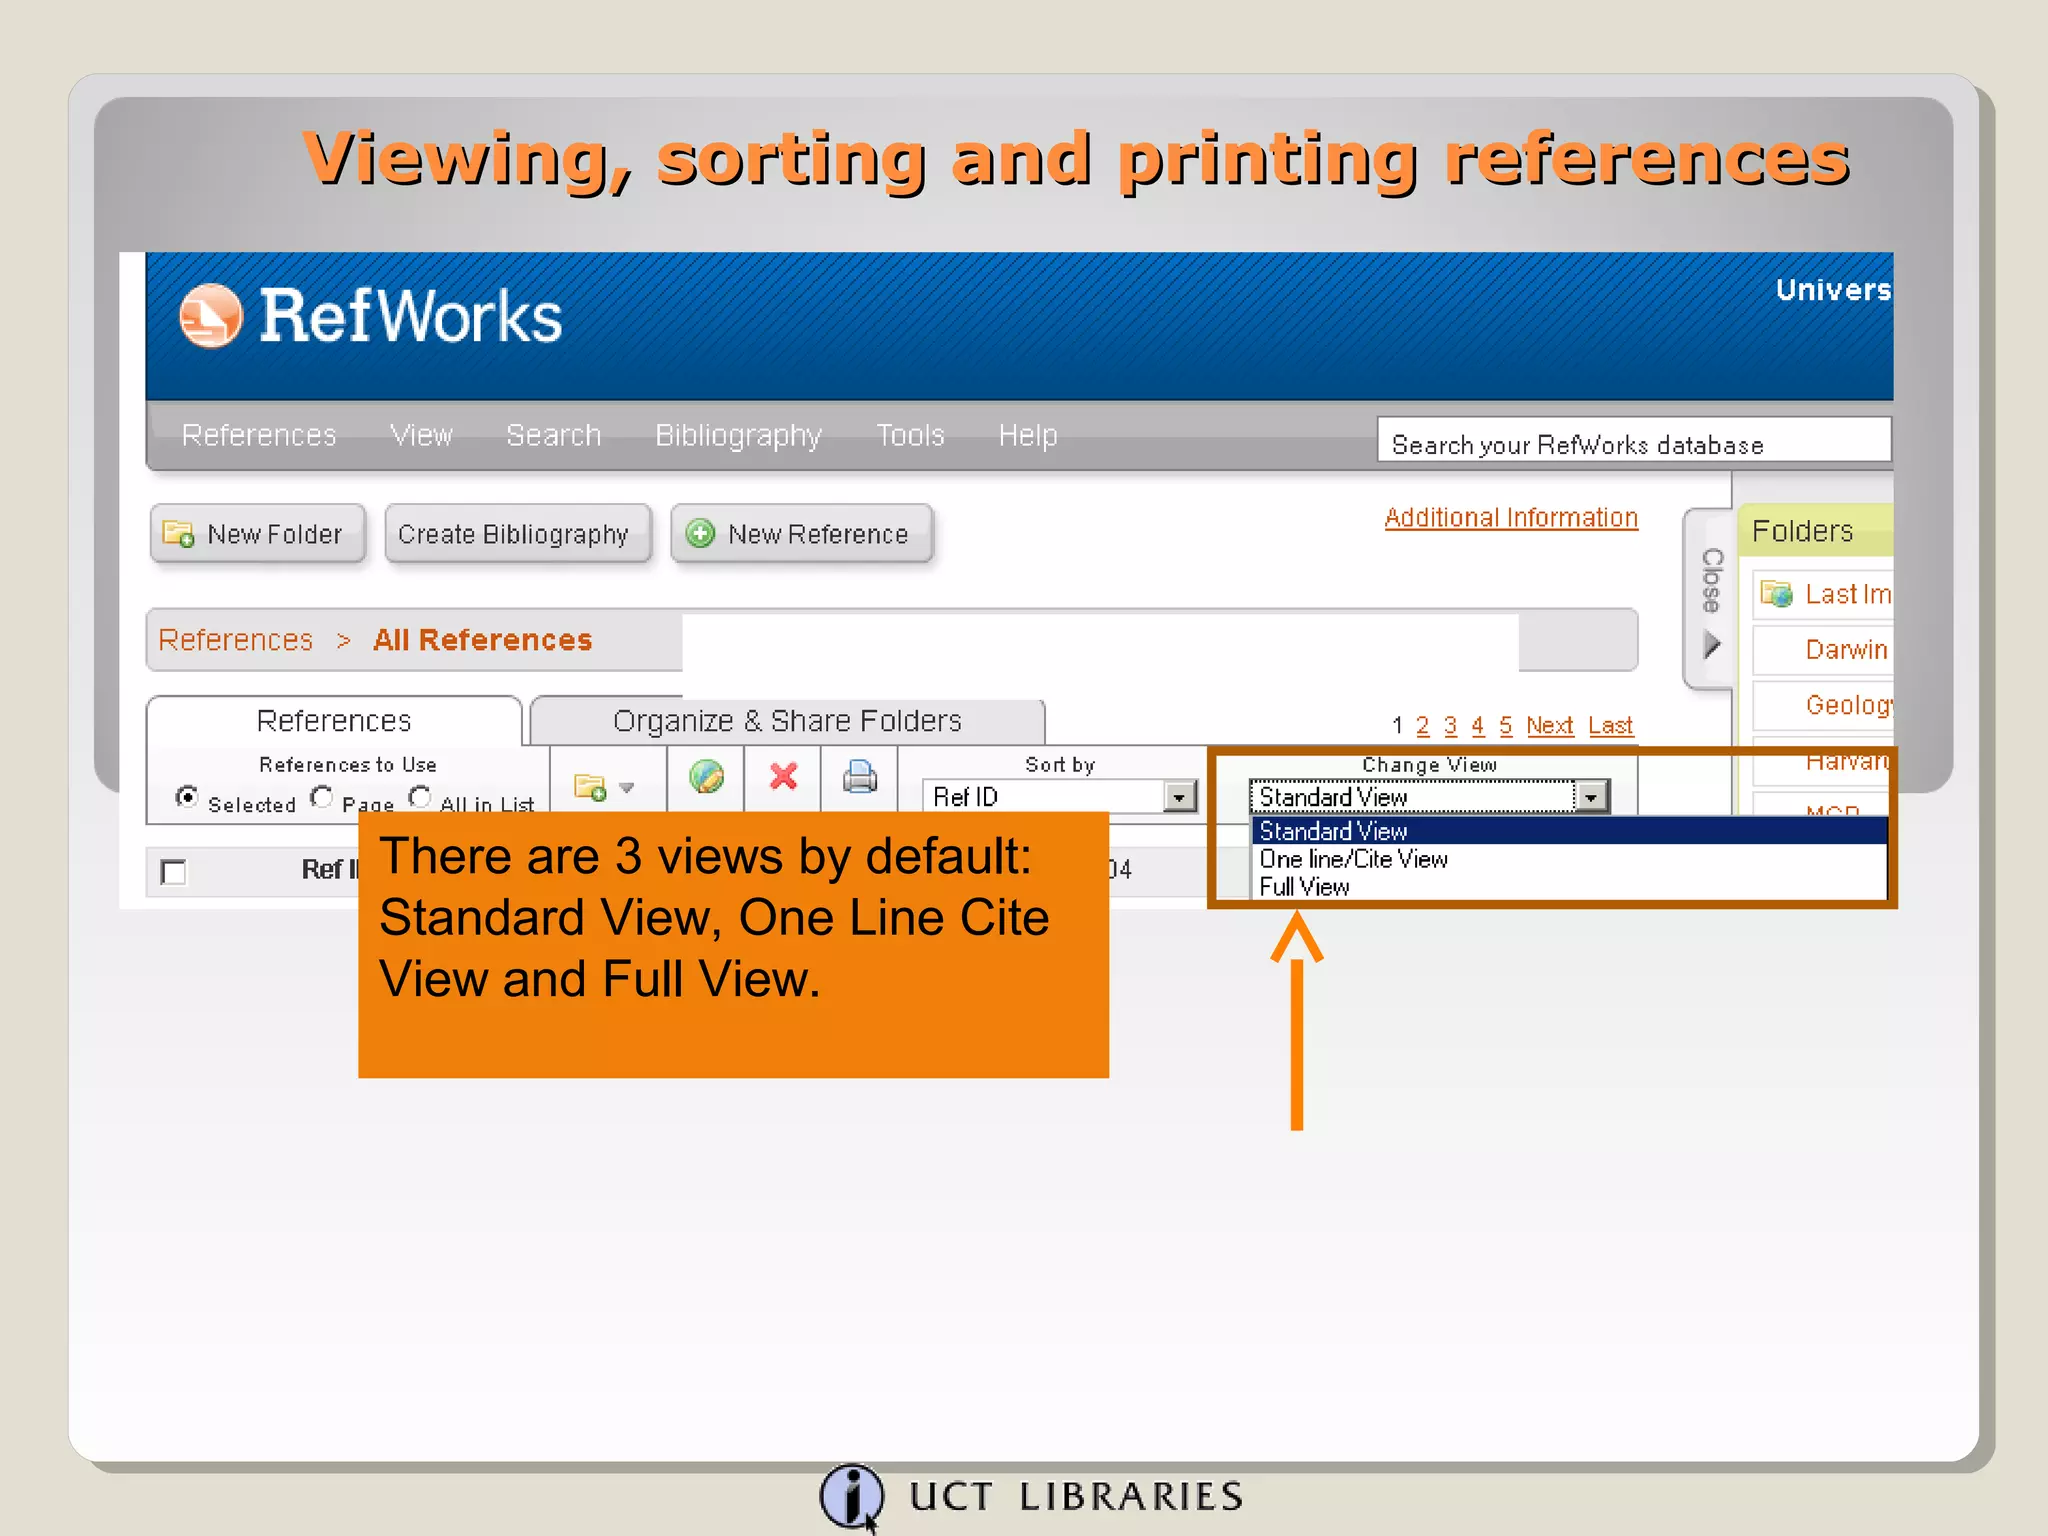The width and height of the screenshot is (2048, 1536).
Task: Open the View menu
Action: [x=421, y=435]
